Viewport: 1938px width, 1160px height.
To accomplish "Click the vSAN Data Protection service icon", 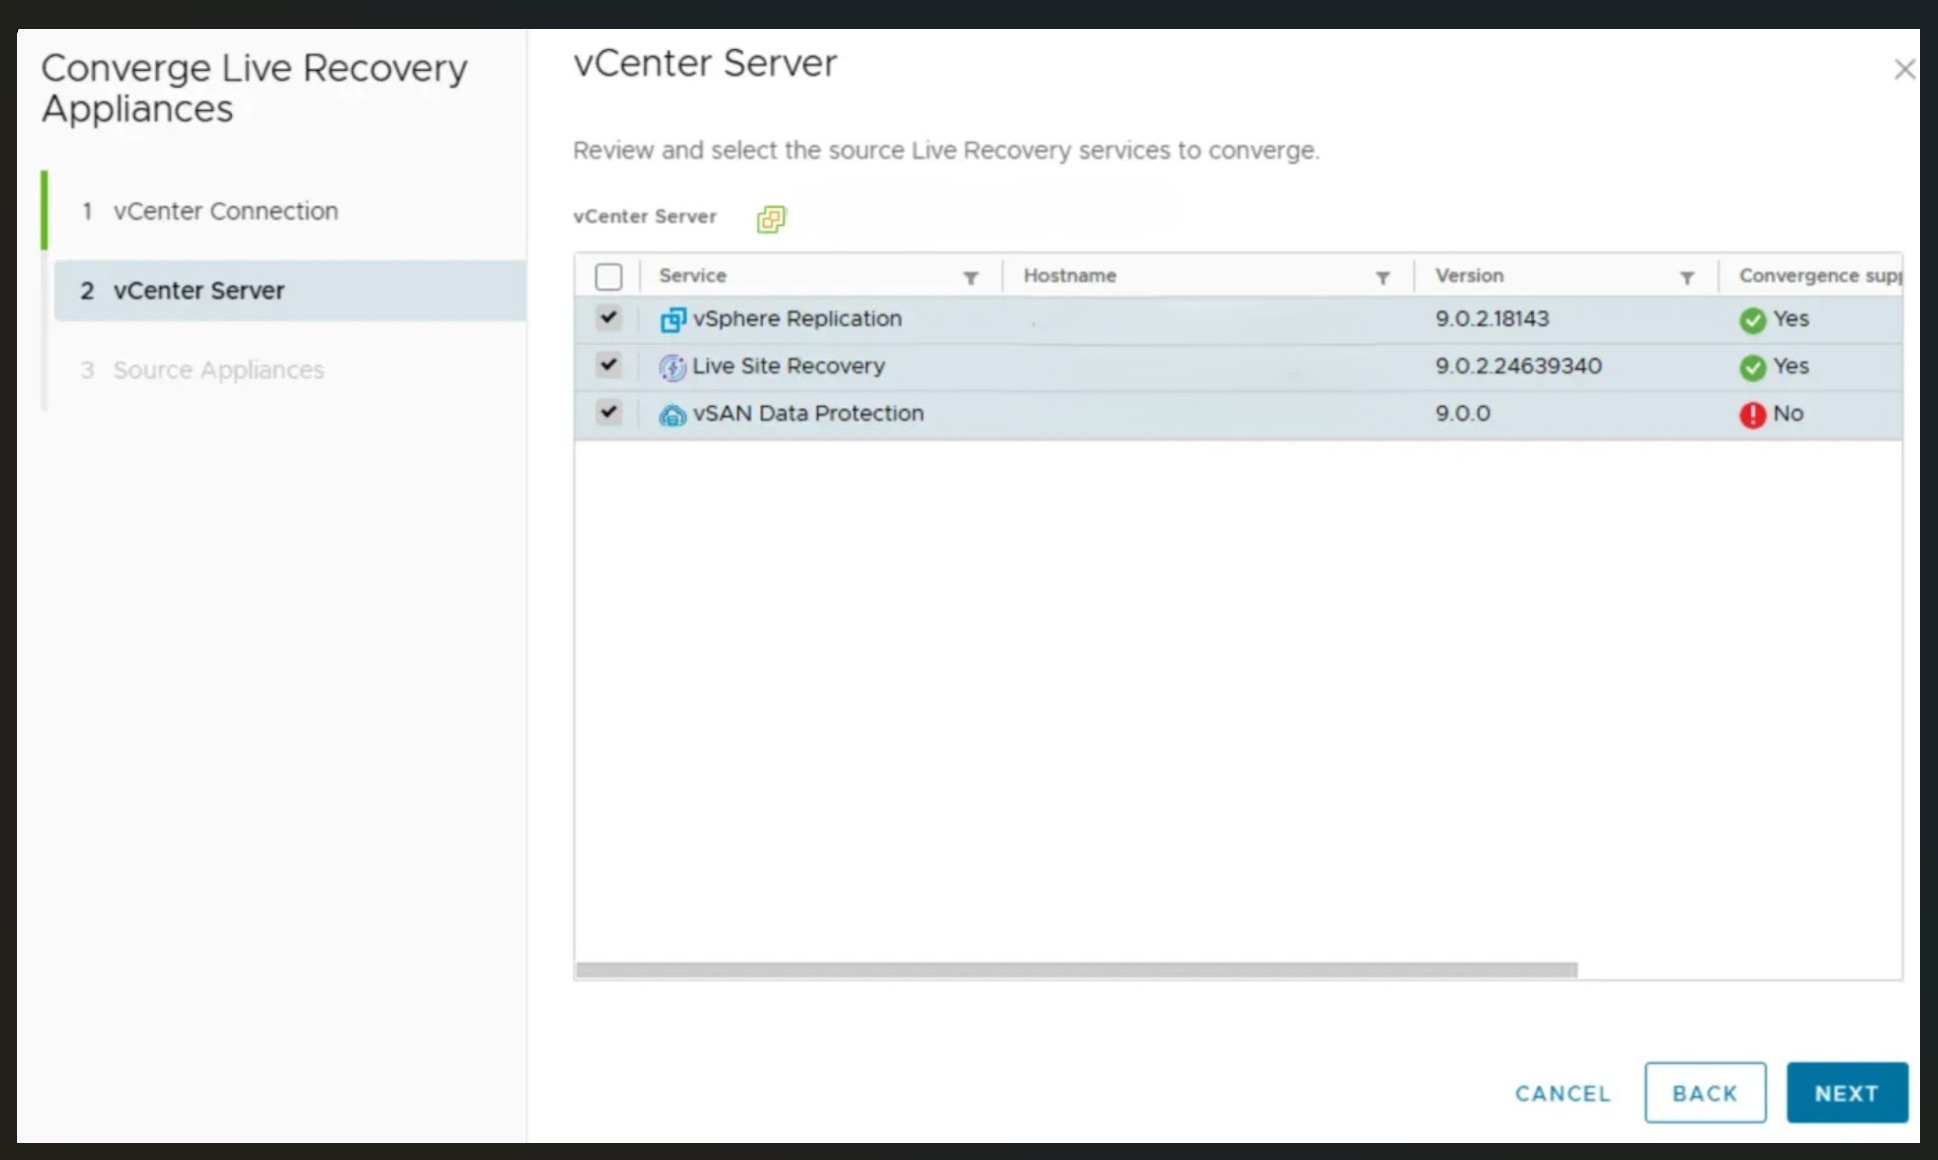I will pyautogui.click(x=672, y=415).
